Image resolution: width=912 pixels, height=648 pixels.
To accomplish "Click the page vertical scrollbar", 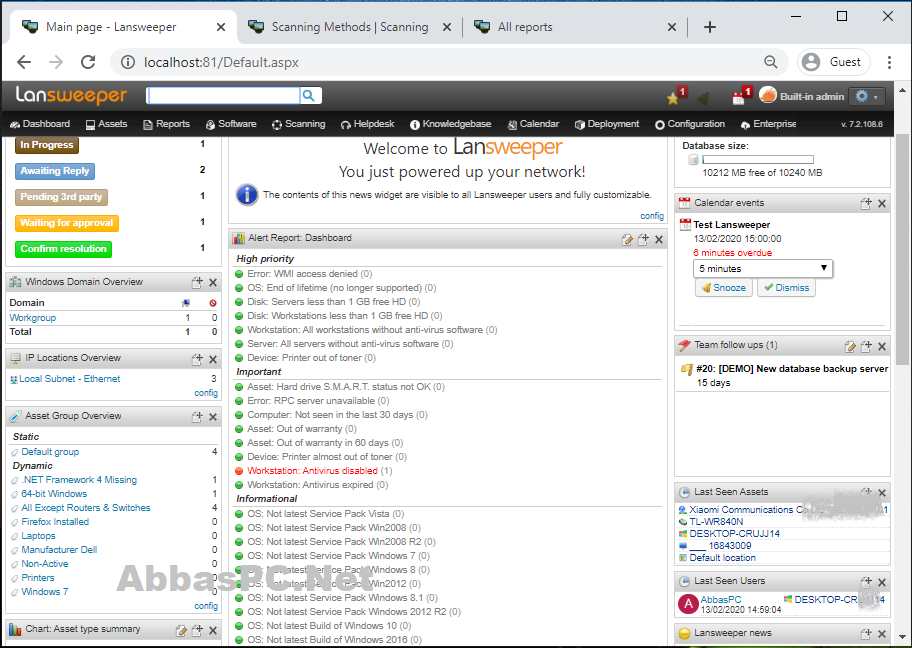I will click(902, 249).
